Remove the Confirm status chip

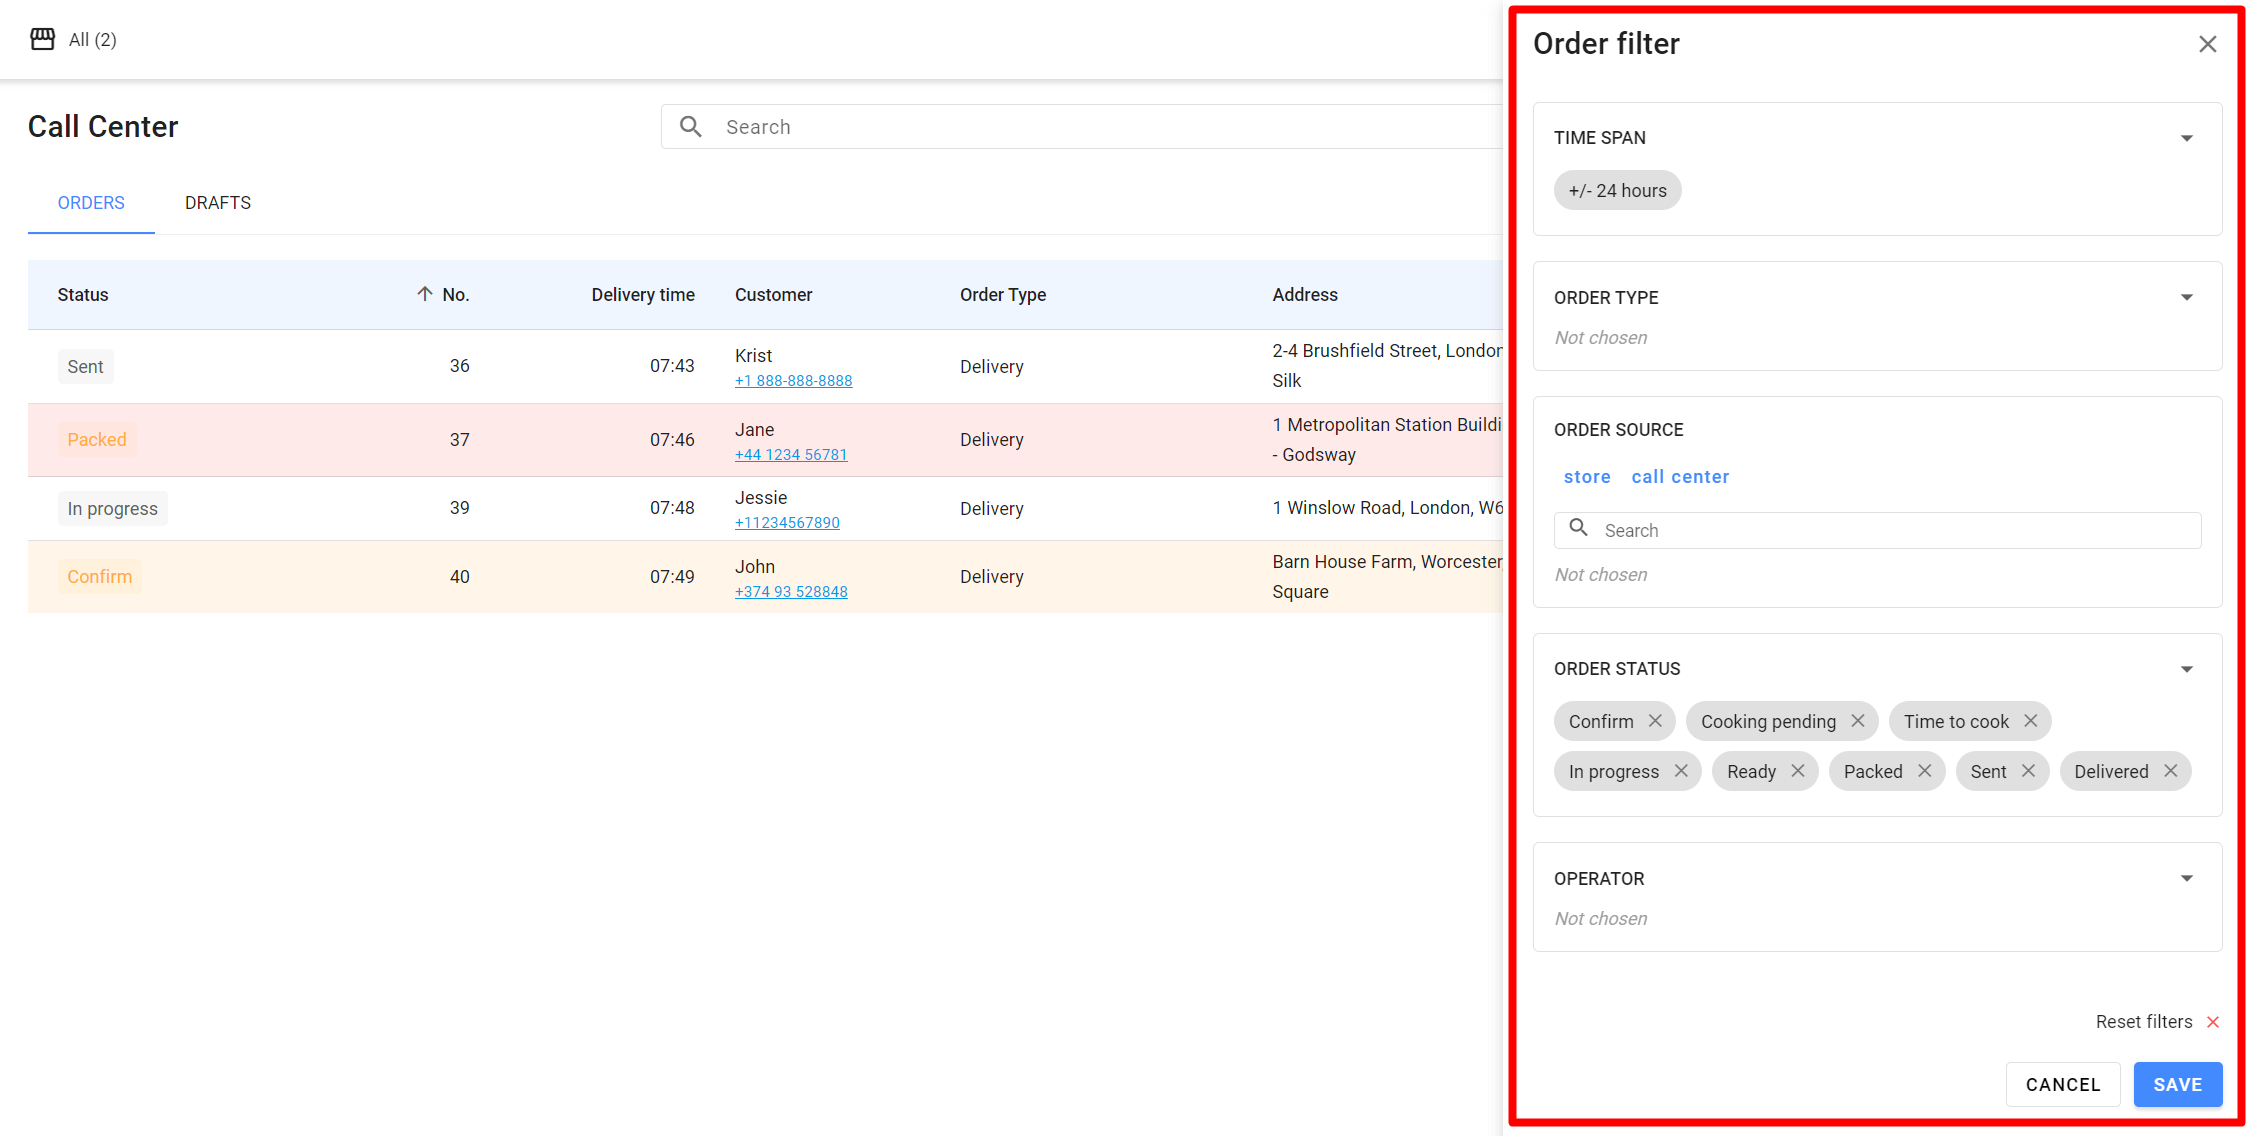point(1655,721)
